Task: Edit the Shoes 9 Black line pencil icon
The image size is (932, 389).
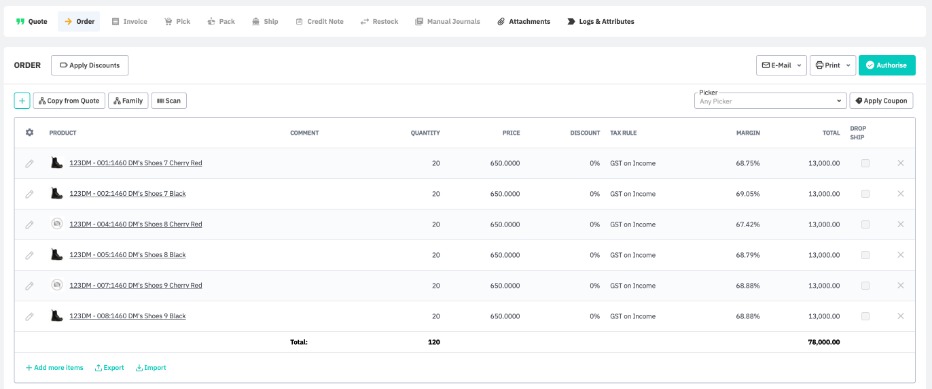Action: coord(29,316)
